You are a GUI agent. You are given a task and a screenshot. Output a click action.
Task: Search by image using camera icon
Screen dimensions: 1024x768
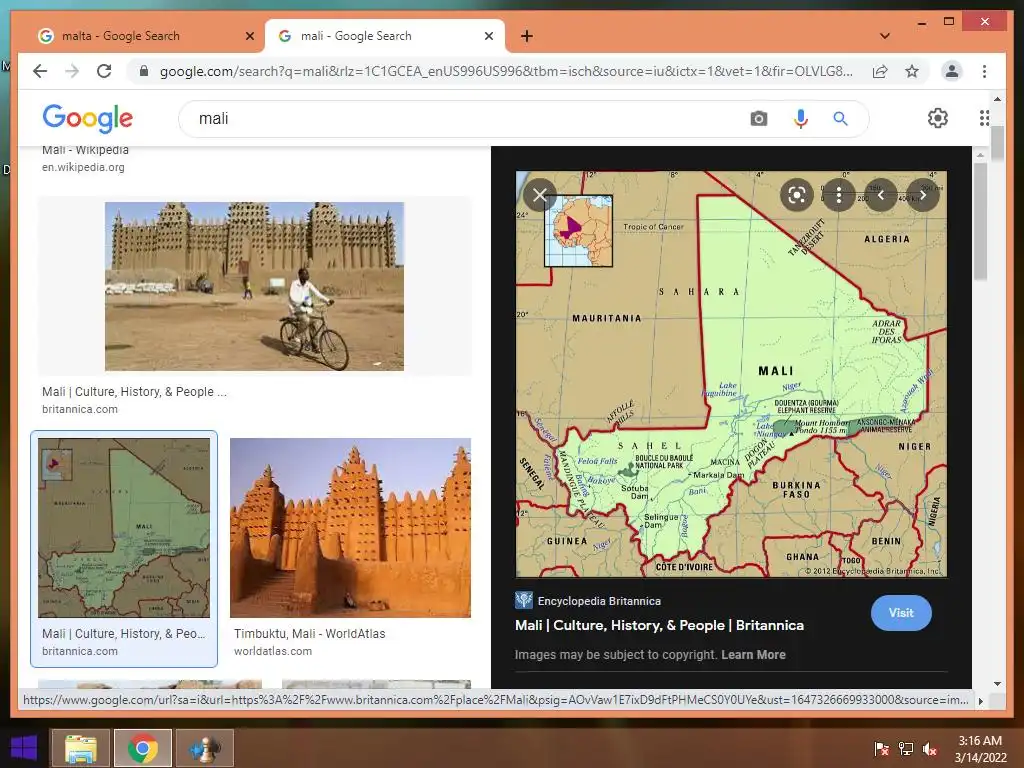[x=758, y=119]
